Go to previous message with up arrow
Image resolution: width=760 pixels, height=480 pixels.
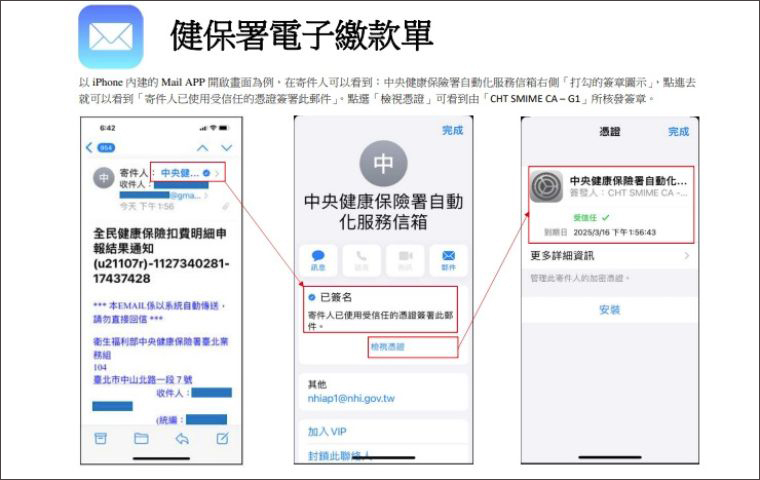click(x=203, y=147)
